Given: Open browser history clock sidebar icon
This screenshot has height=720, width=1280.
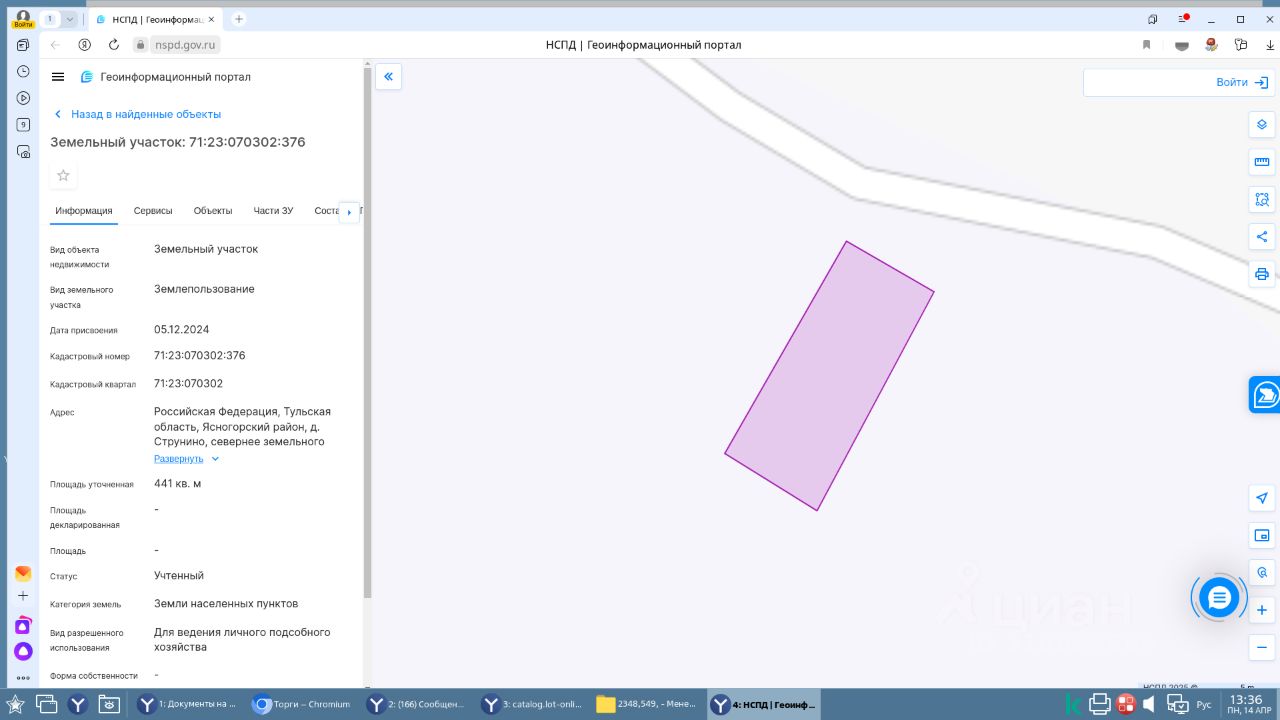Looking at the screenshot, I should tap(23, 72).
